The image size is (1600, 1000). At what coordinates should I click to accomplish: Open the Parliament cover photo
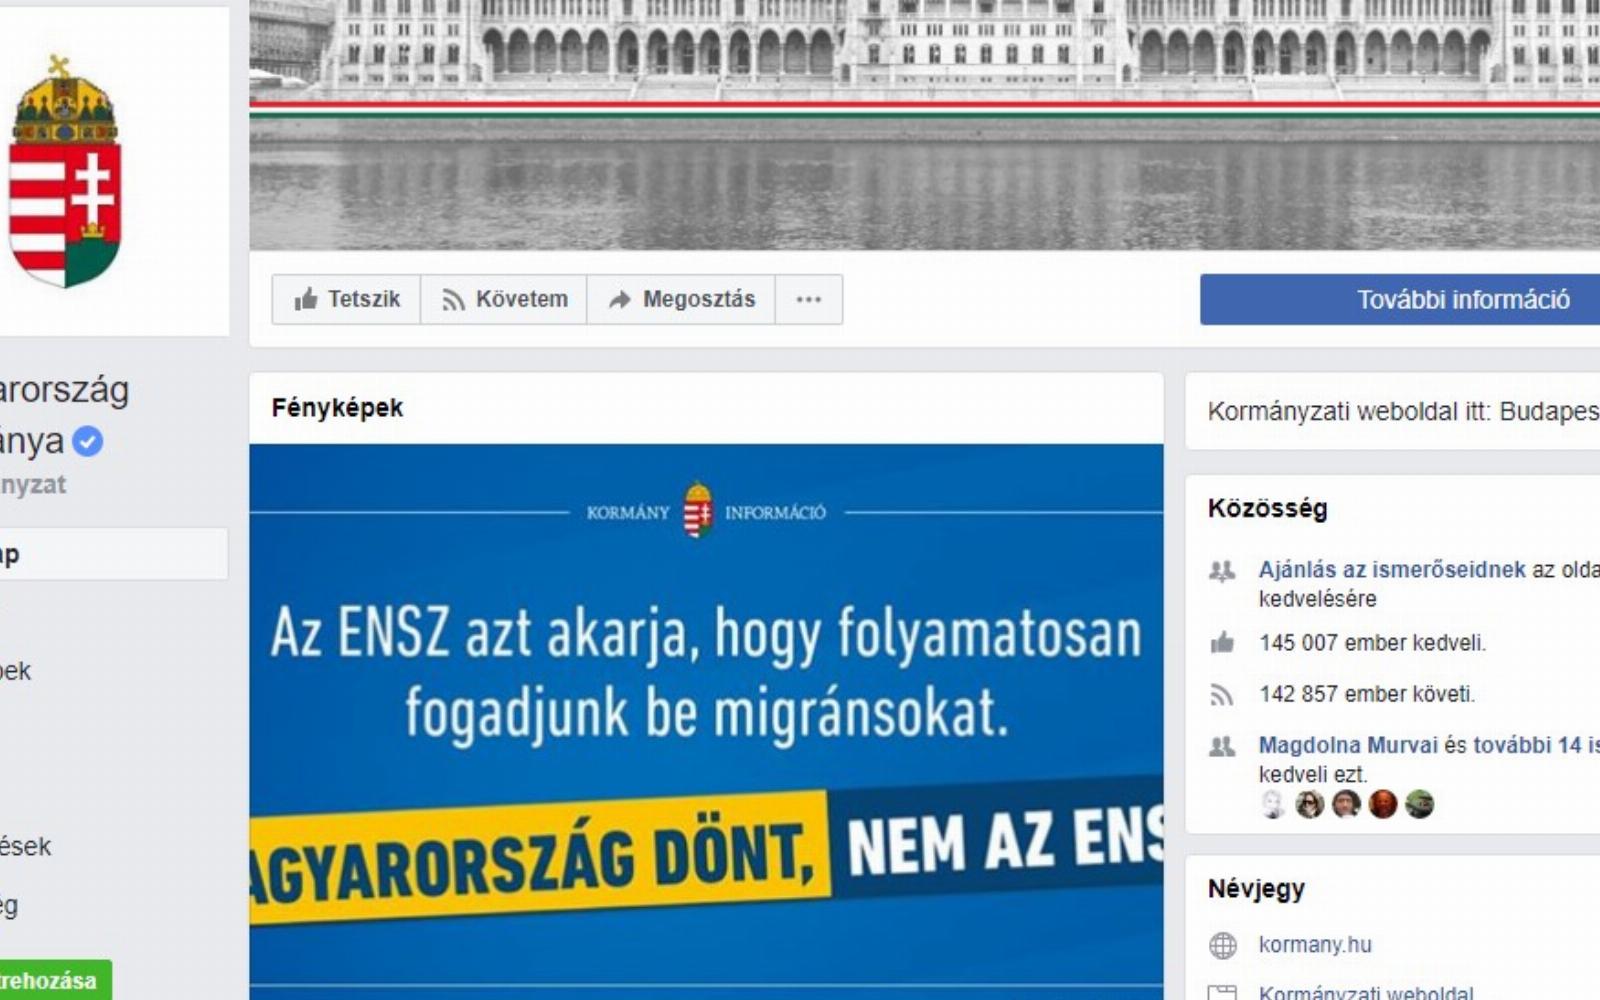point(925,124)
